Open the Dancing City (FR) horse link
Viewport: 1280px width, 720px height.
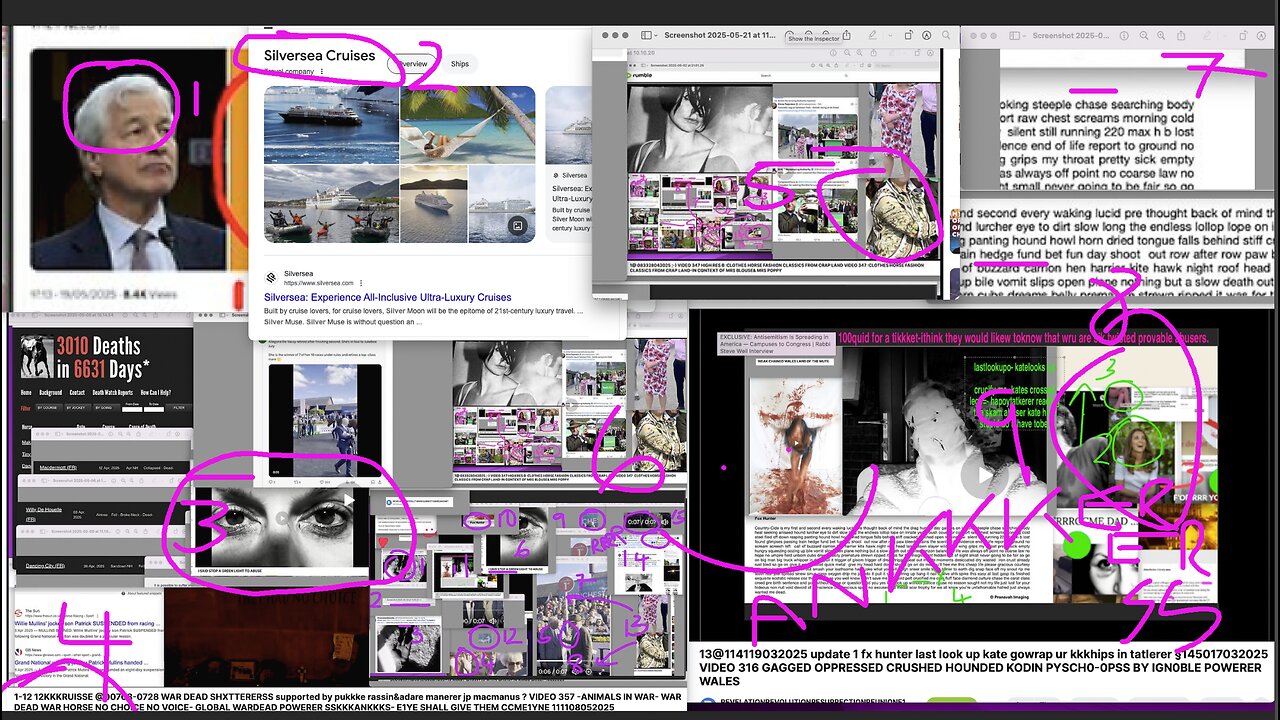[45, 566]
